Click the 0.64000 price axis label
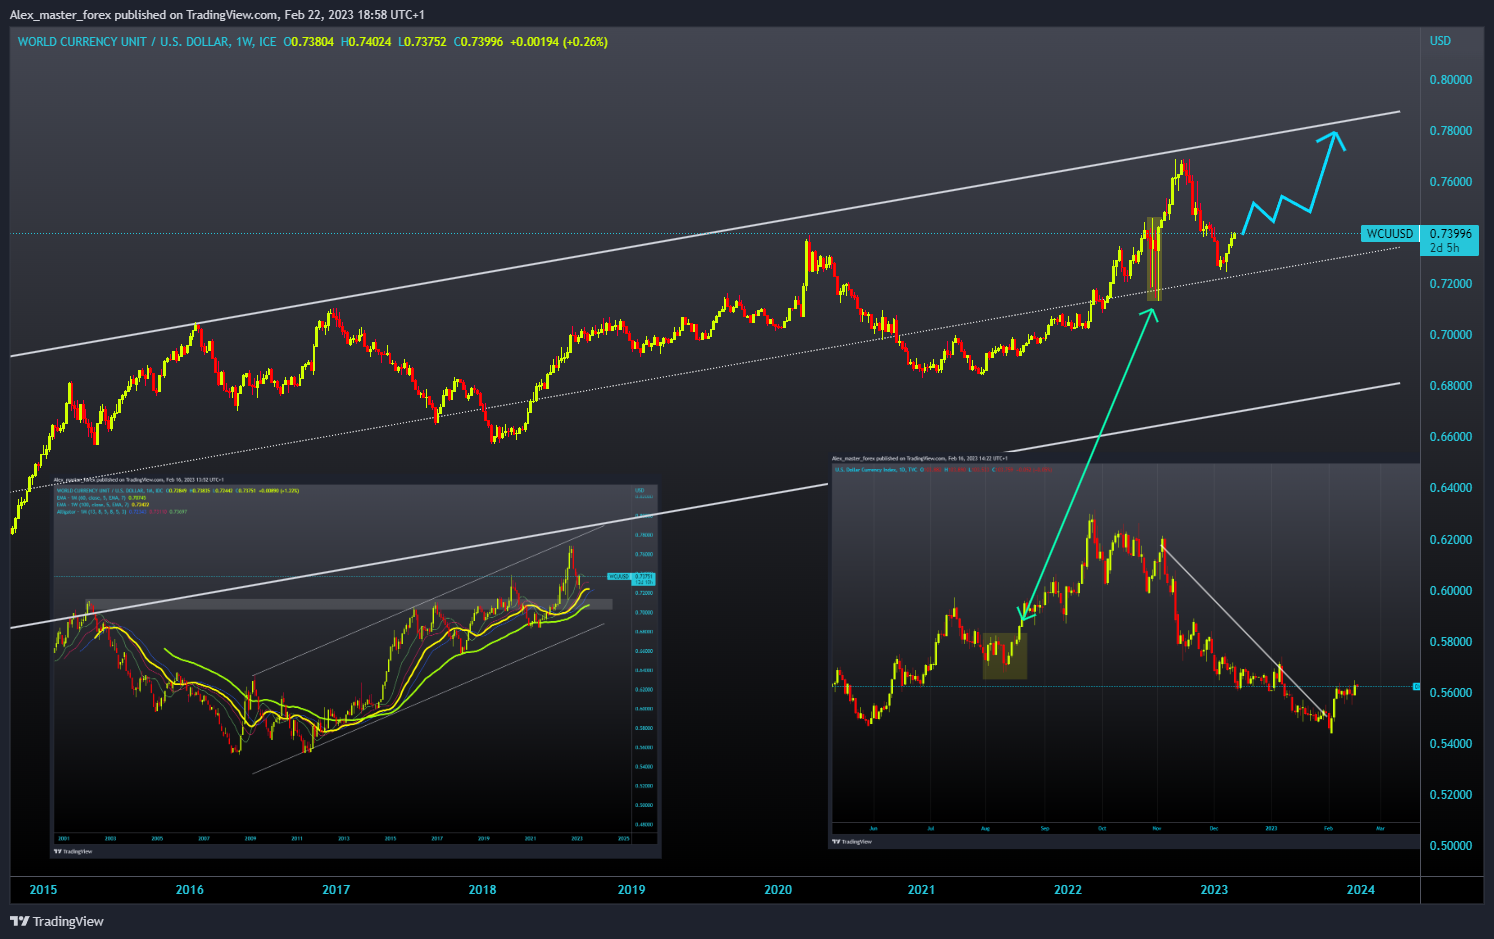The width and height of the screenshot is (1494, 939). (x=1450, y=488)
